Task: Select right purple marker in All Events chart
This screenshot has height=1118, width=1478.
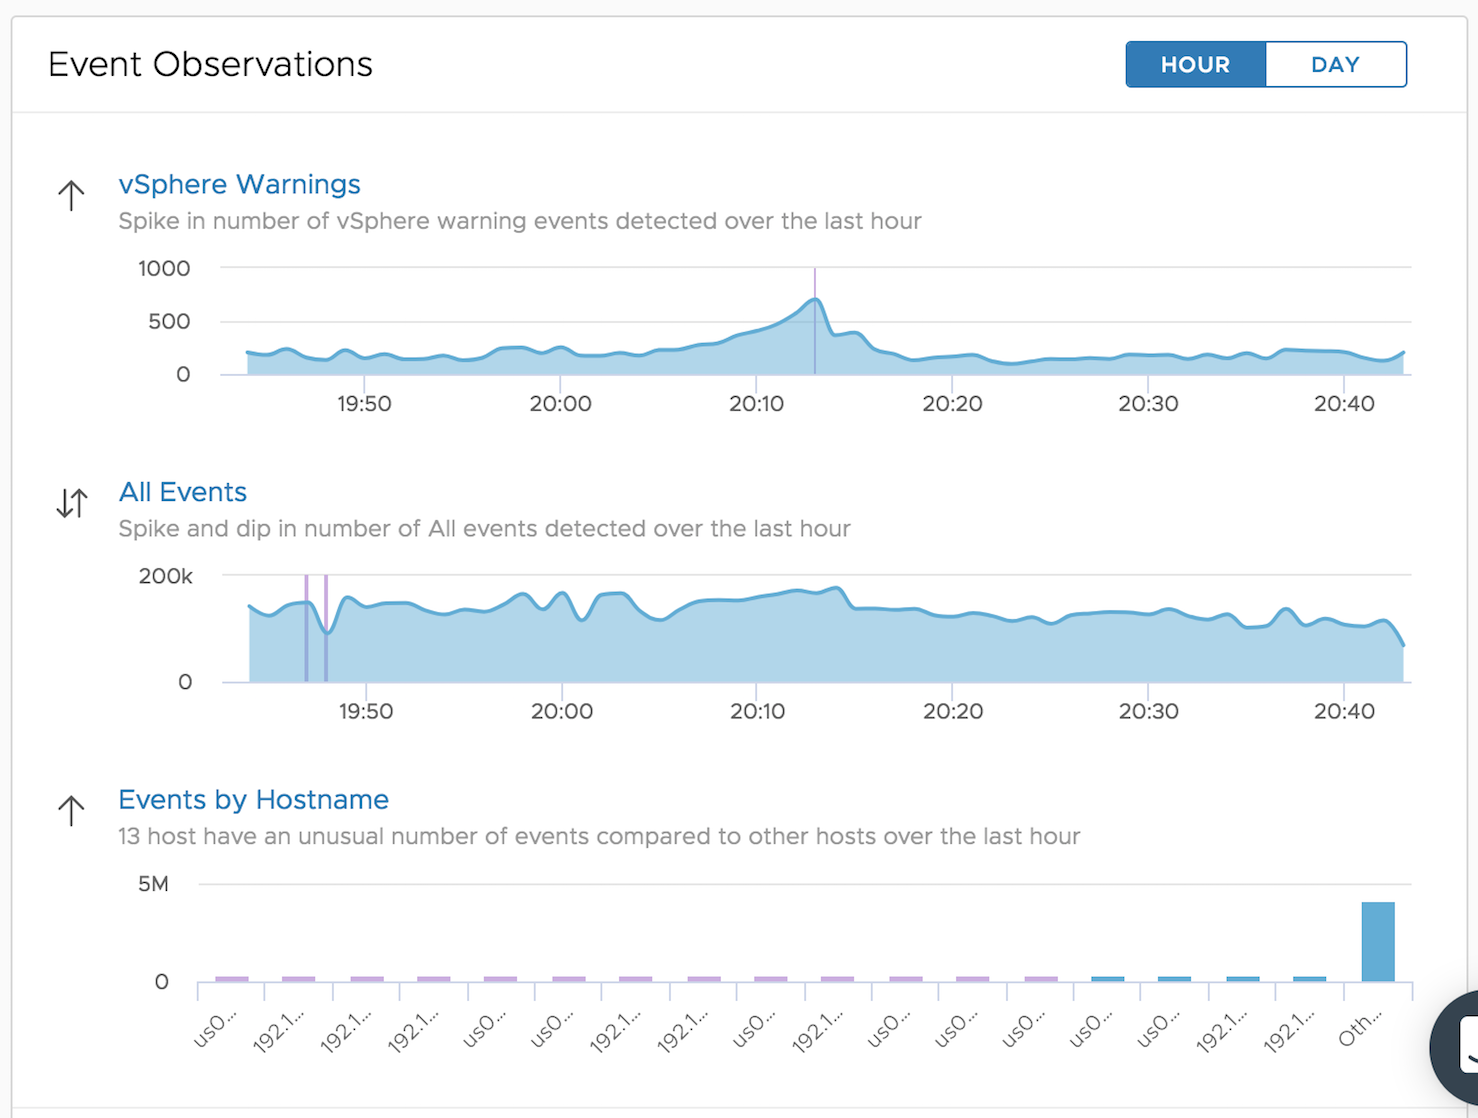Action: (x=326, y=630)
